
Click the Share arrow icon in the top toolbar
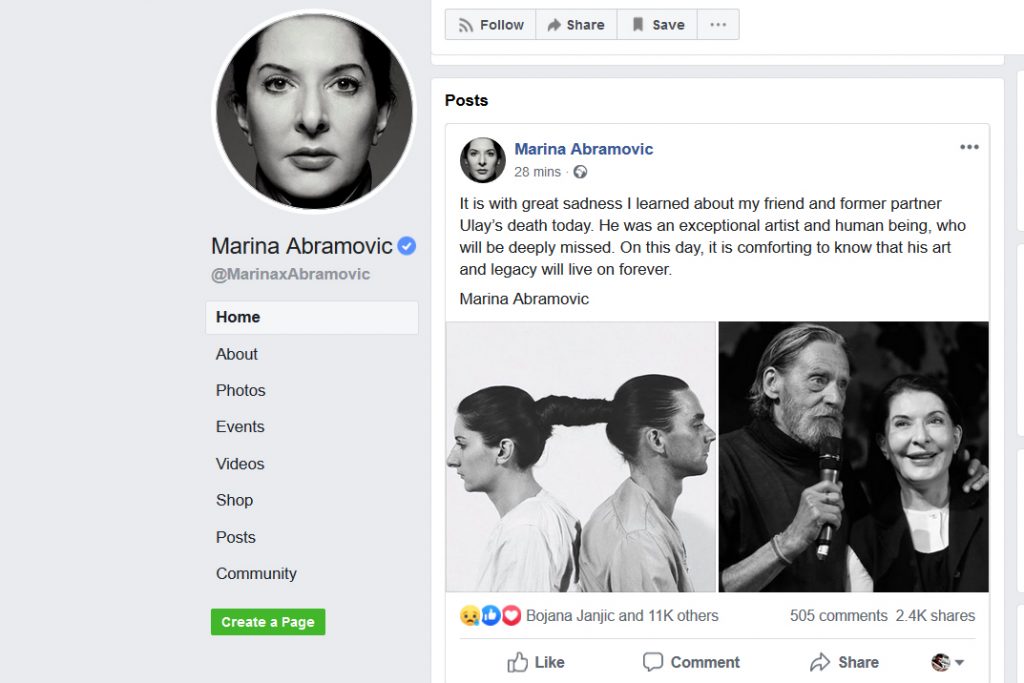pyautogui.click(x=552, y=24)
